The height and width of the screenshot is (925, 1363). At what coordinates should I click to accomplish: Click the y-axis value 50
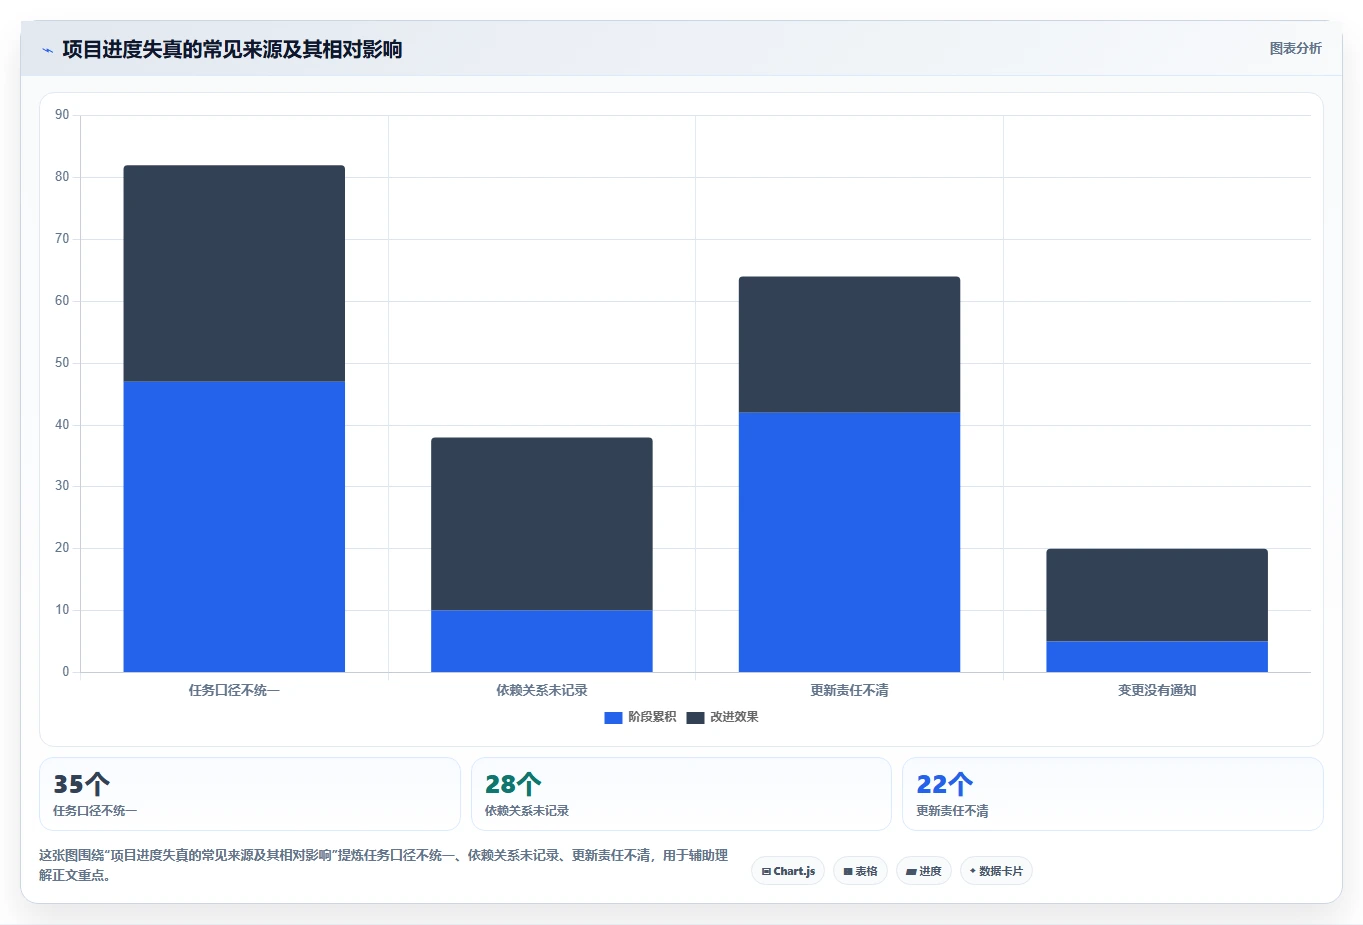[x=62, y=363]
